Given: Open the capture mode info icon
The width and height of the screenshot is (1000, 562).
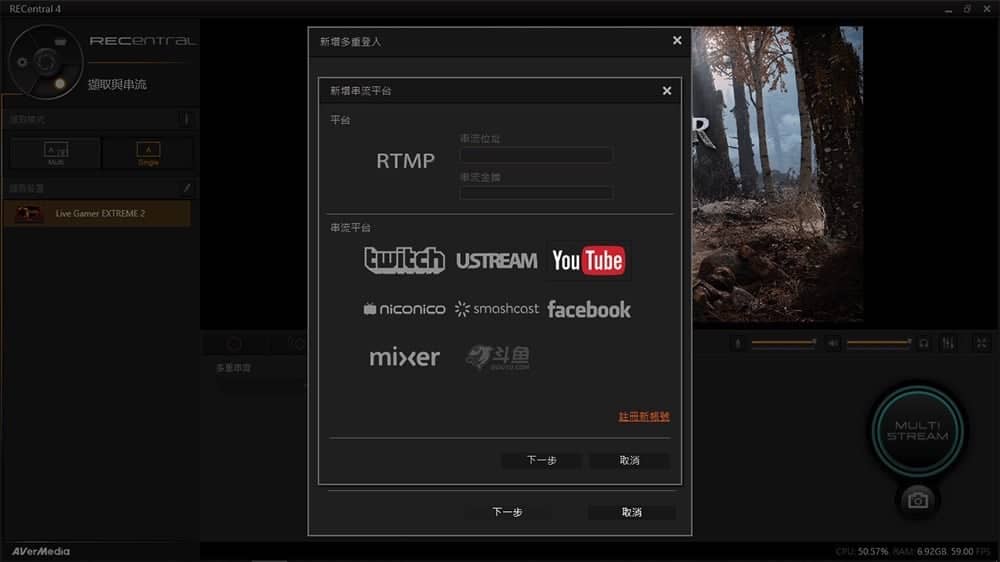Looking at the screenshot, I should (x=186, y=119).
